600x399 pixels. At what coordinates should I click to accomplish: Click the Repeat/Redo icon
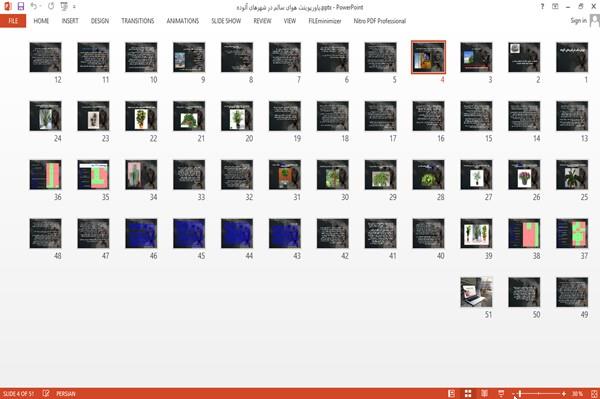pos(51,6)
